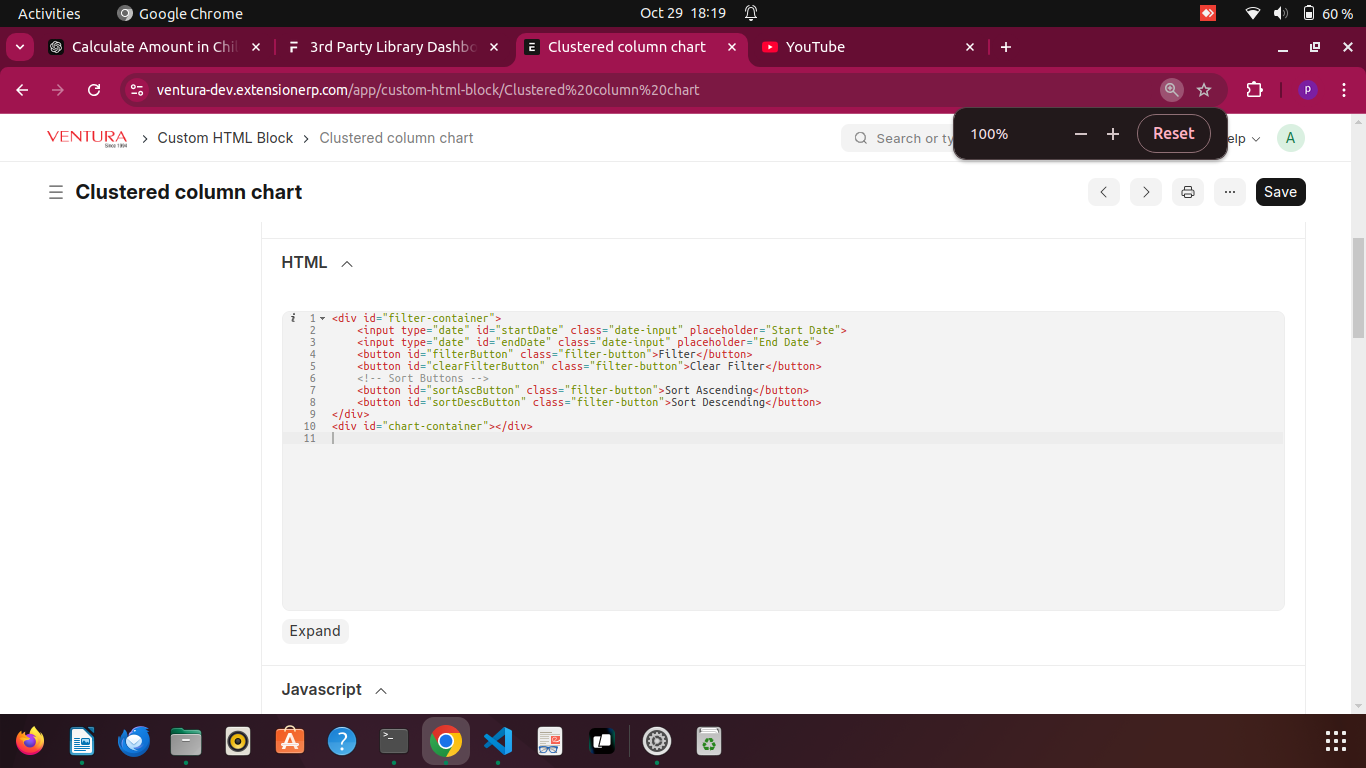Show applications grid in dock
The height and width of the screenshot is (768, 1366).
pos(1336,741)
